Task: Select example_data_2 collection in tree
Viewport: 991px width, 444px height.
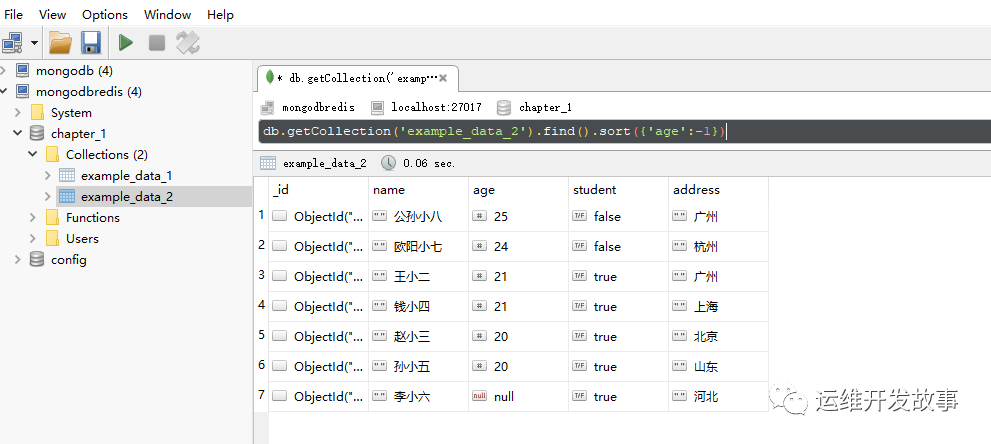Action: [x=126, y=196]
